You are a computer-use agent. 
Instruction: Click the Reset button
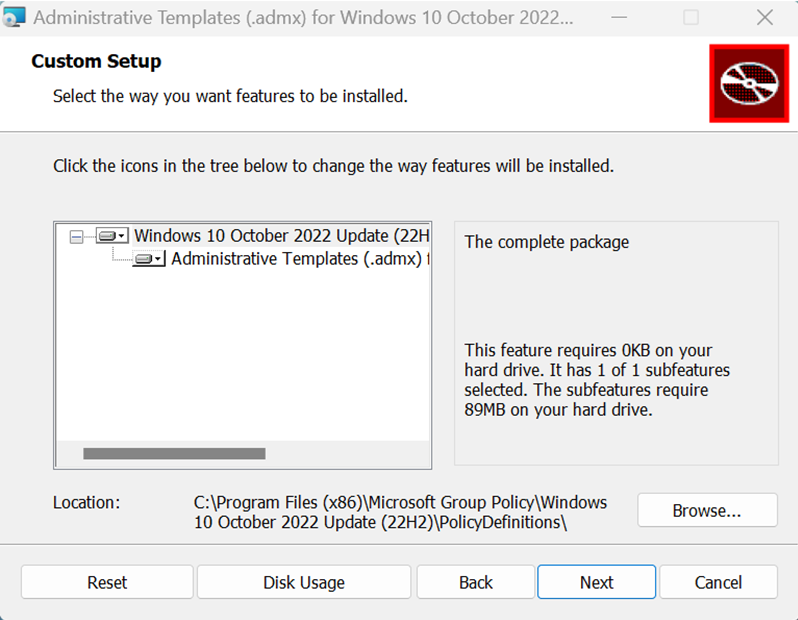107,582
